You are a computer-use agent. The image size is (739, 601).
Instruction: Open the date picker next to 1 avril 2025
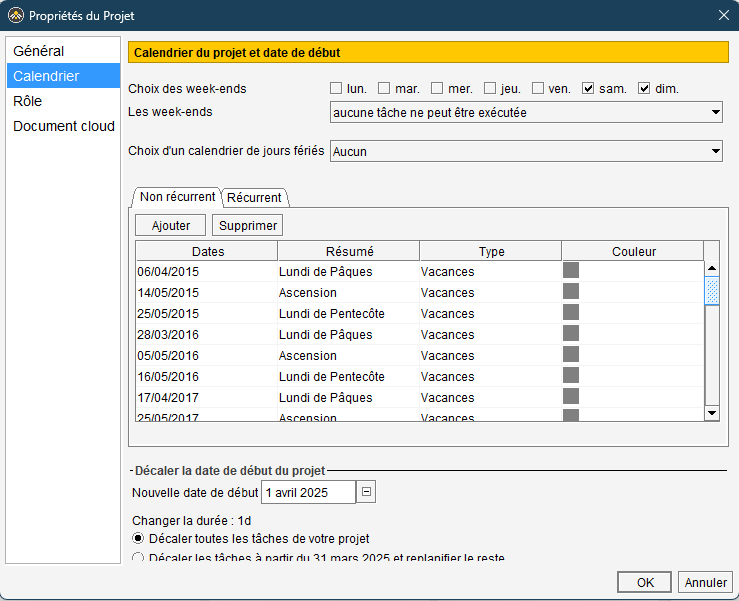[x=366, y=492]
